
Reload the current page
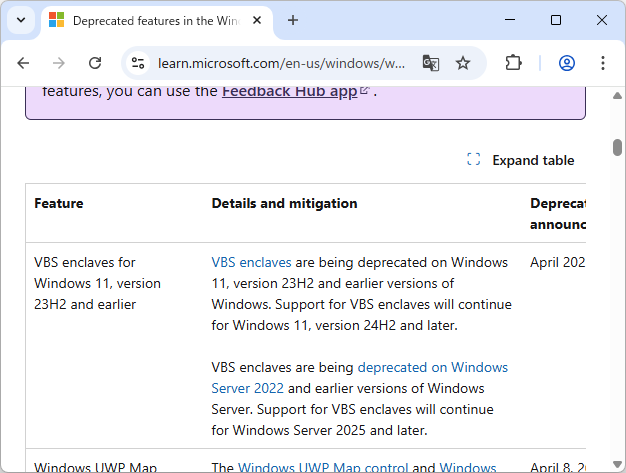click(95, 63)
